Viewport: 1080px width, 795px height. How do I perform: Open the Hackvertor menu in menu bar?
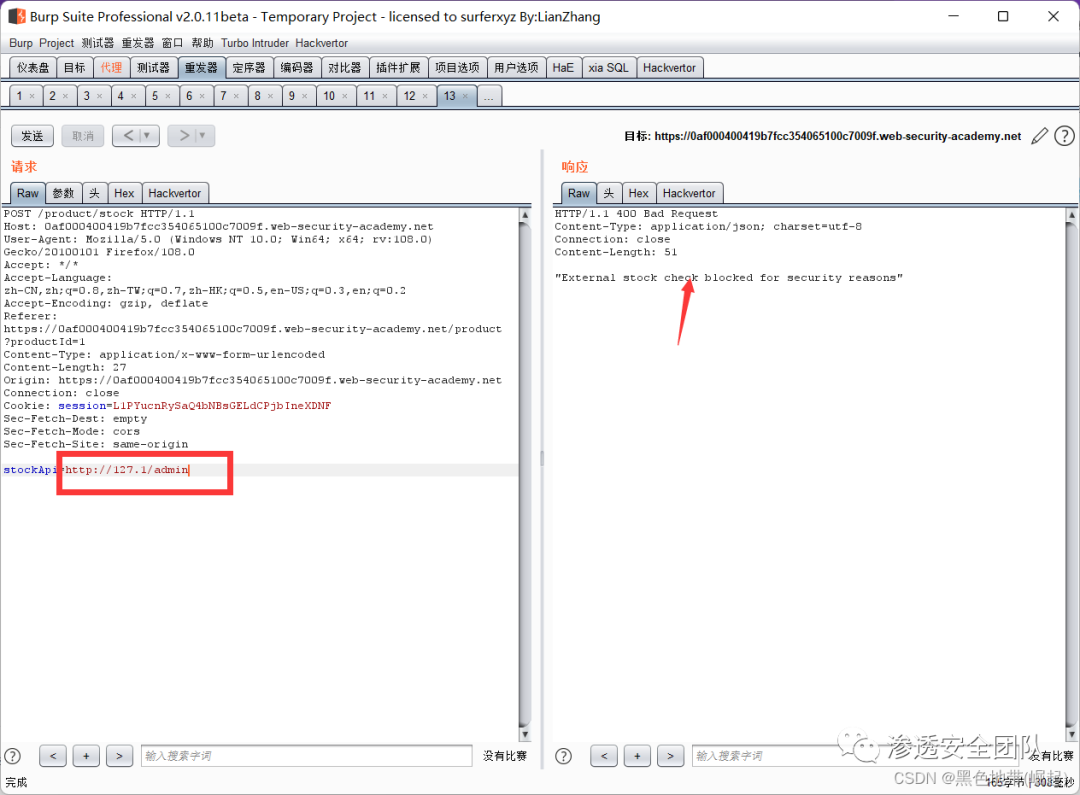322,43
